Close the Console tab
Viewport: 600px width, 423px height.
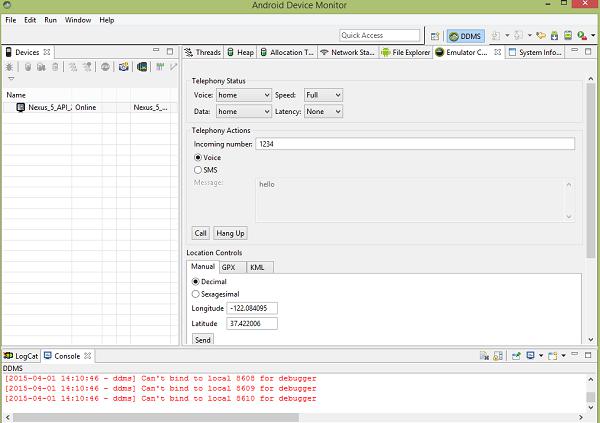coord(87,356)
